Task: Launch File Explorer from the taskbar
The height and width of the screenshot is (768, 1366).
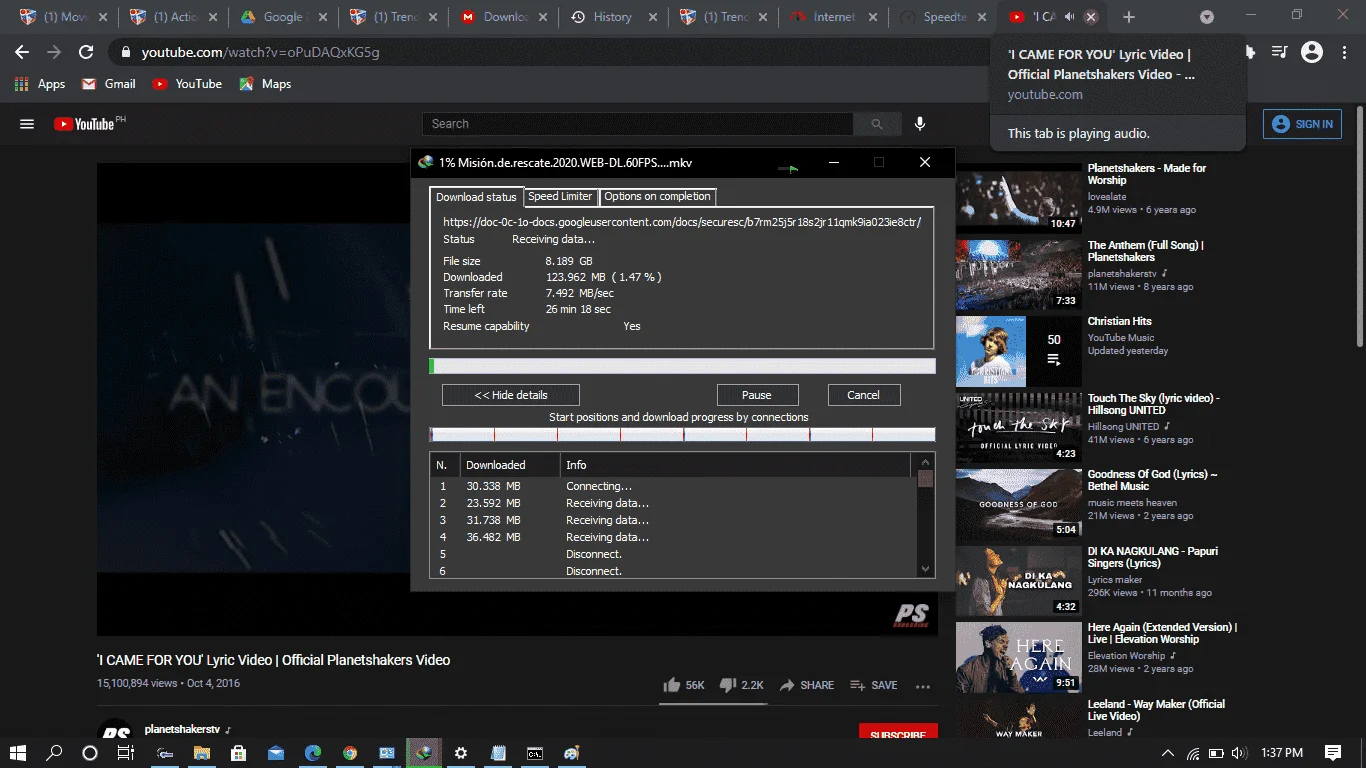Action: [x=202, y=753]
